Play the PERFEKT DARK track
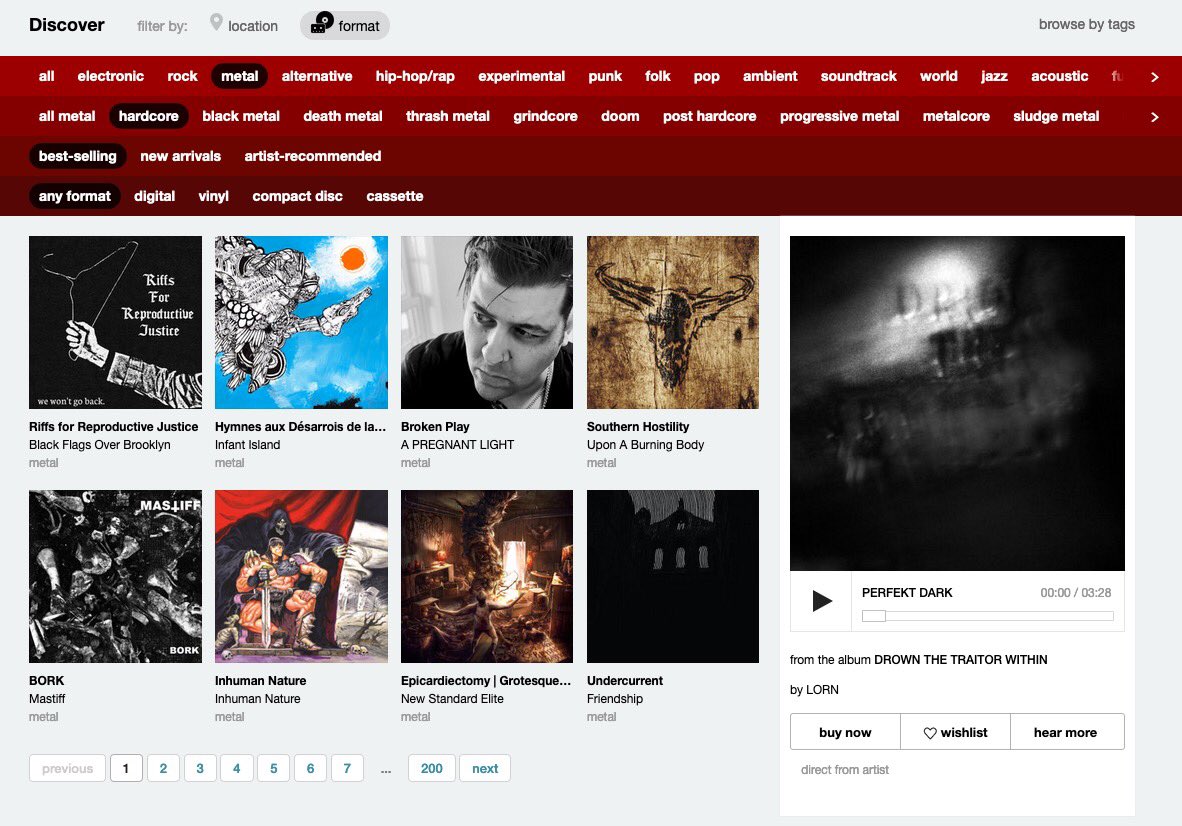 coord(822,601)
